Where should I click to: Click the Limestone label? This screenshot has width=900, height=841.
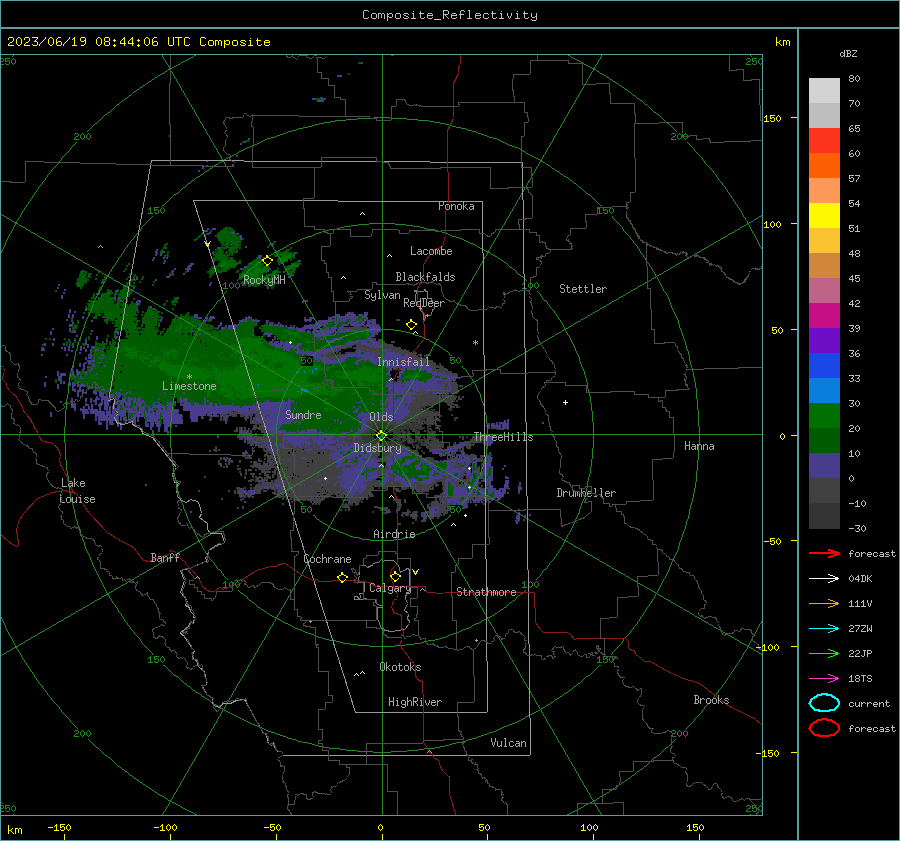point(189,386)
